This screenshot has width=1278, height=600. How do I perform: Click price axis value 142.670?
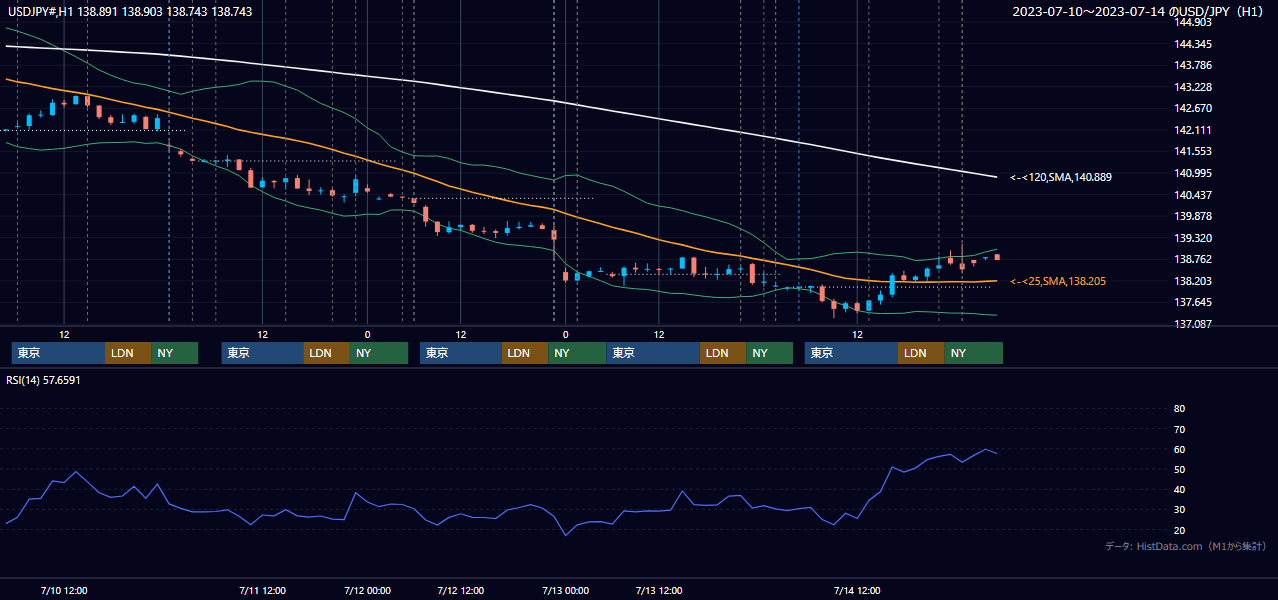(1193, 108)
